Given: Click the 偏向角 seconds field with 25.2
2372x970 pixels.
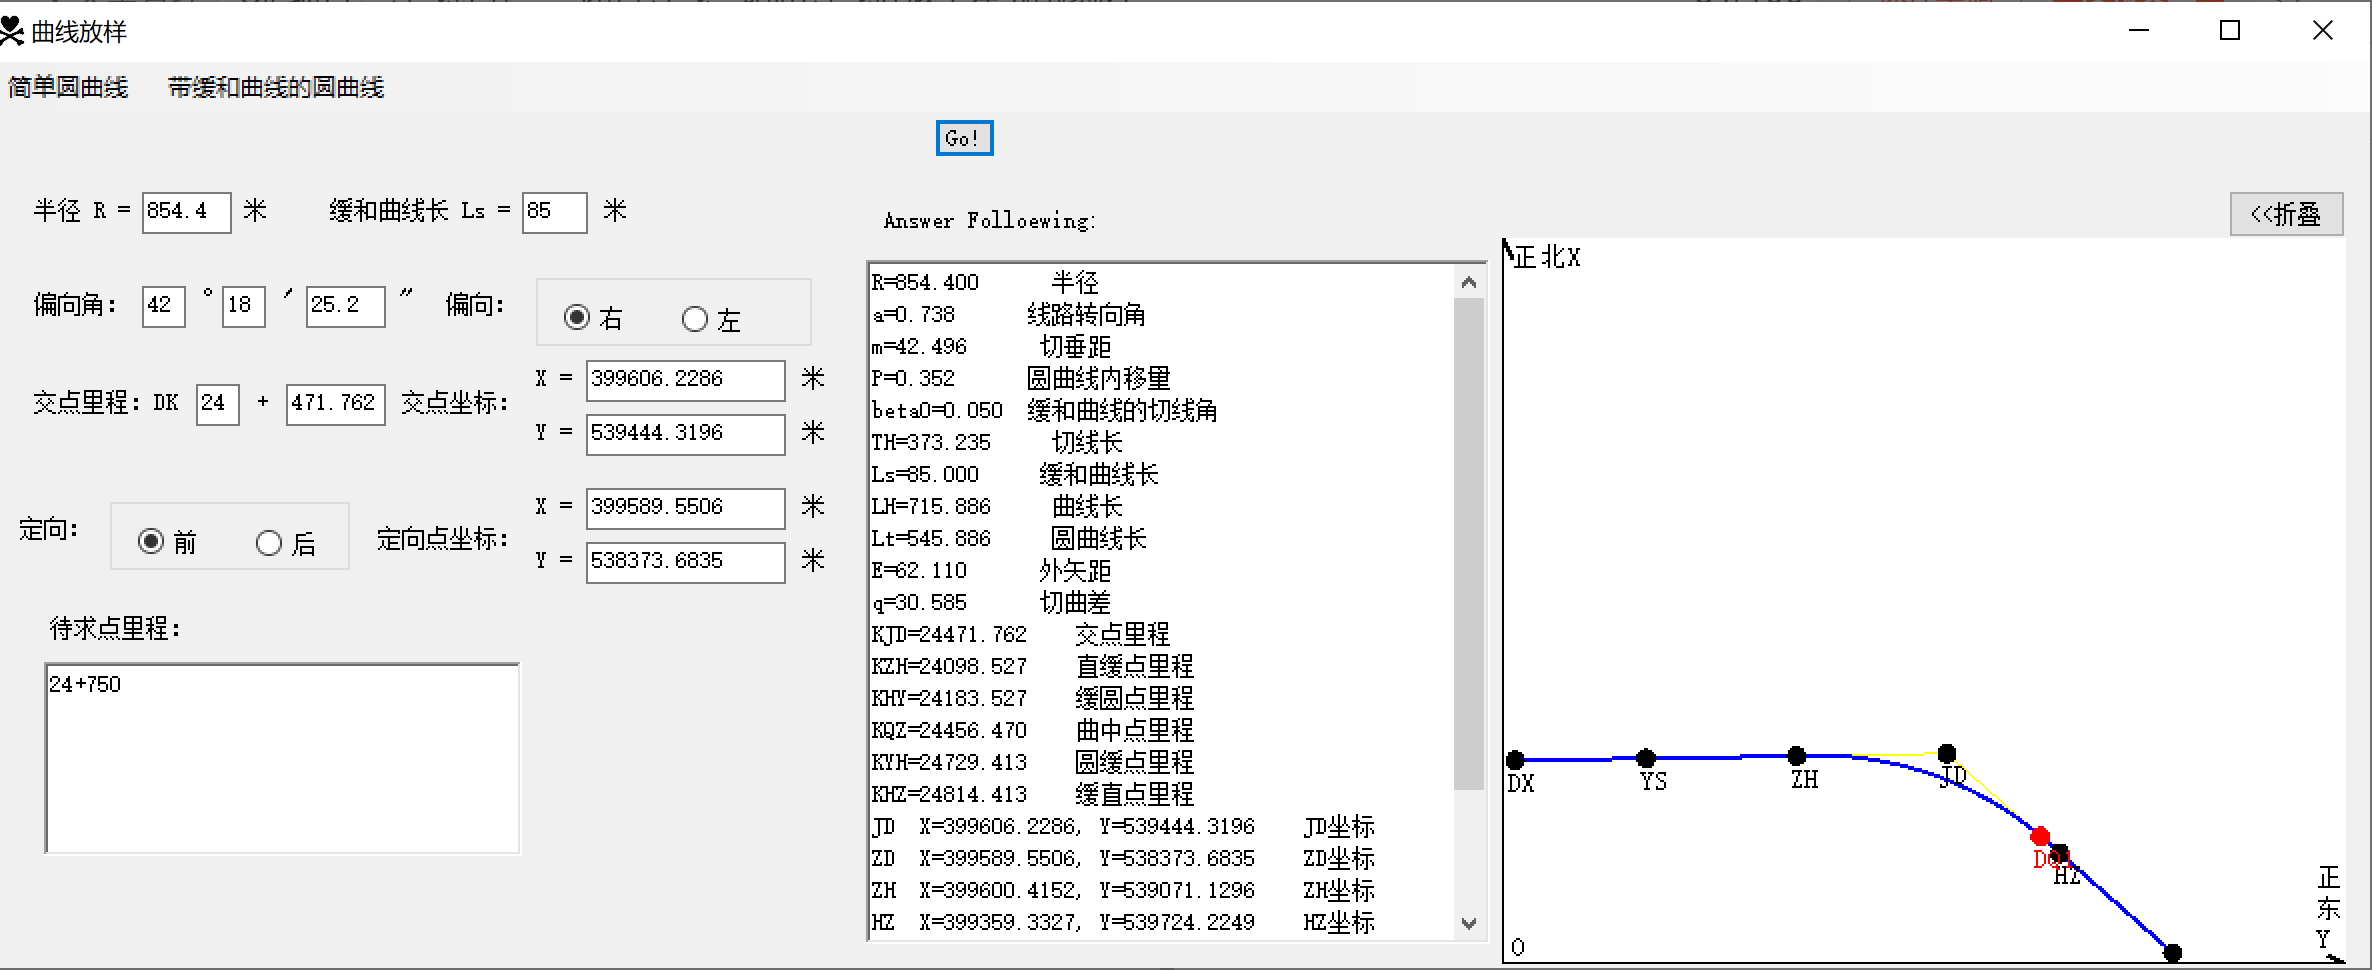Looking at the screenshot, I should pos(345,306).
